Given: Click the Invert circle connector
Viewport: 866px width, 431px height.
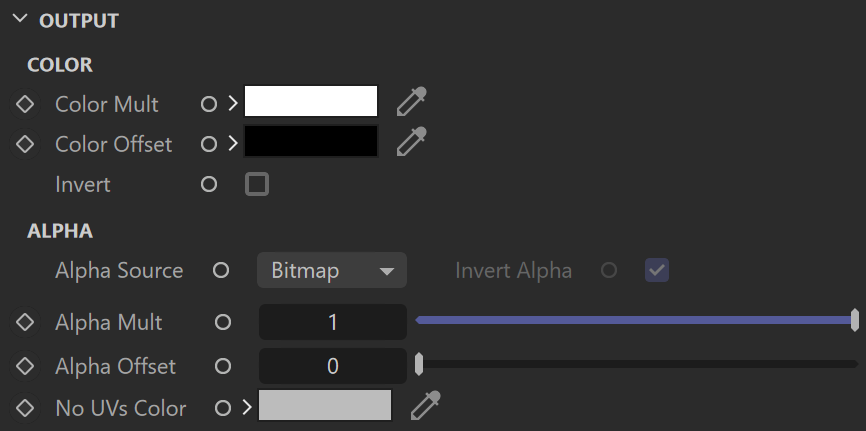Looking at the screenshot, I should coord(209,184).
